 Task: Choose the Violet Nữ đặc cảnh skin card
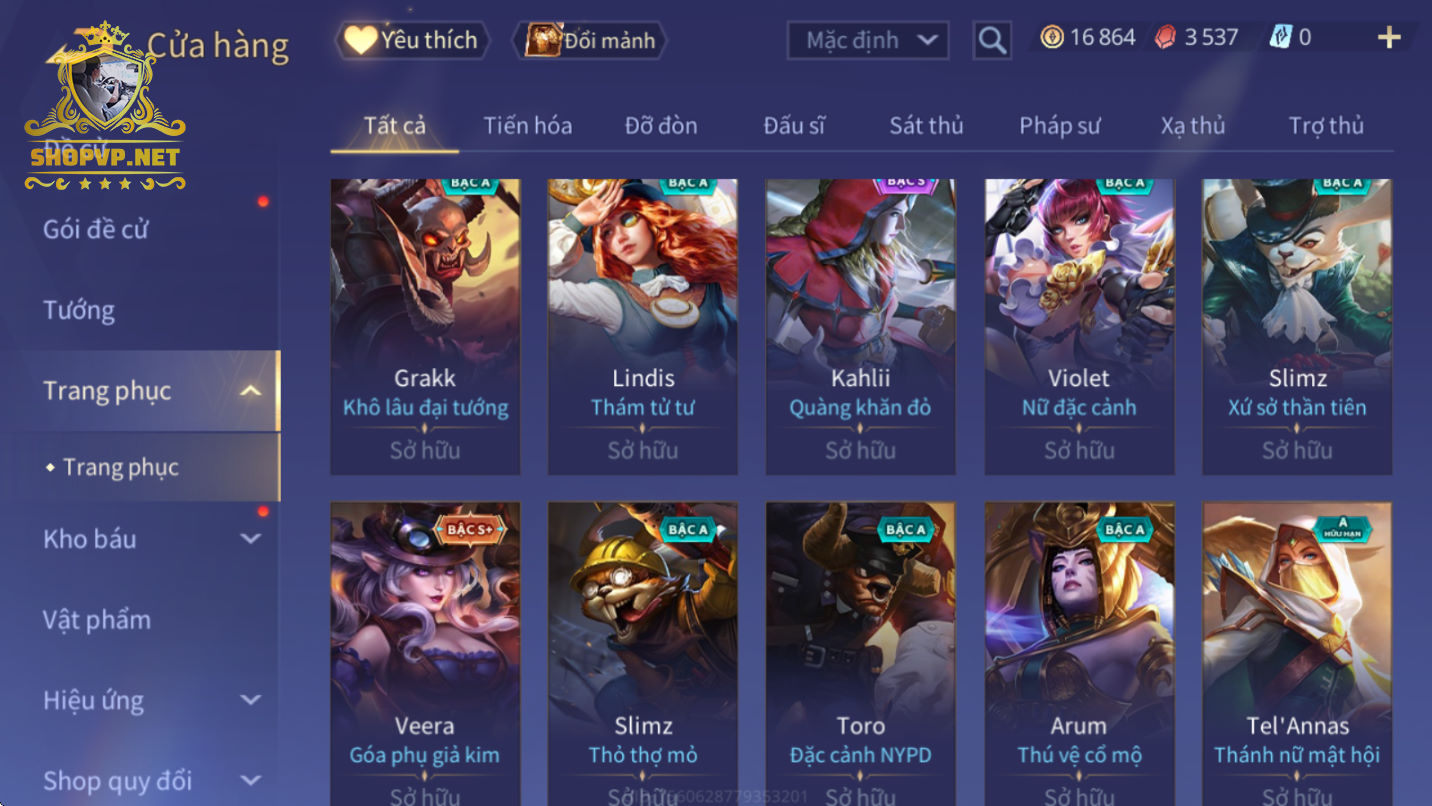1079,326
